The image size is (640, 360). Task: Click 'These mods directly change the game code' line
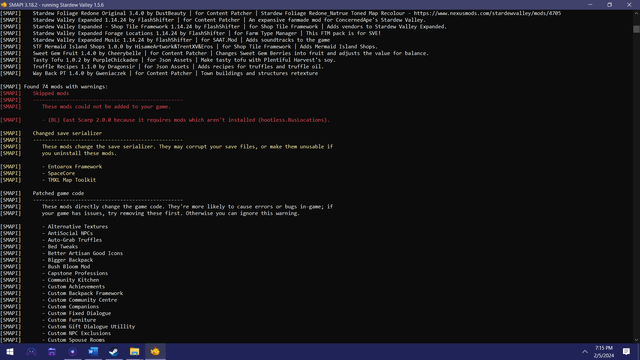[x=187, y=207]
